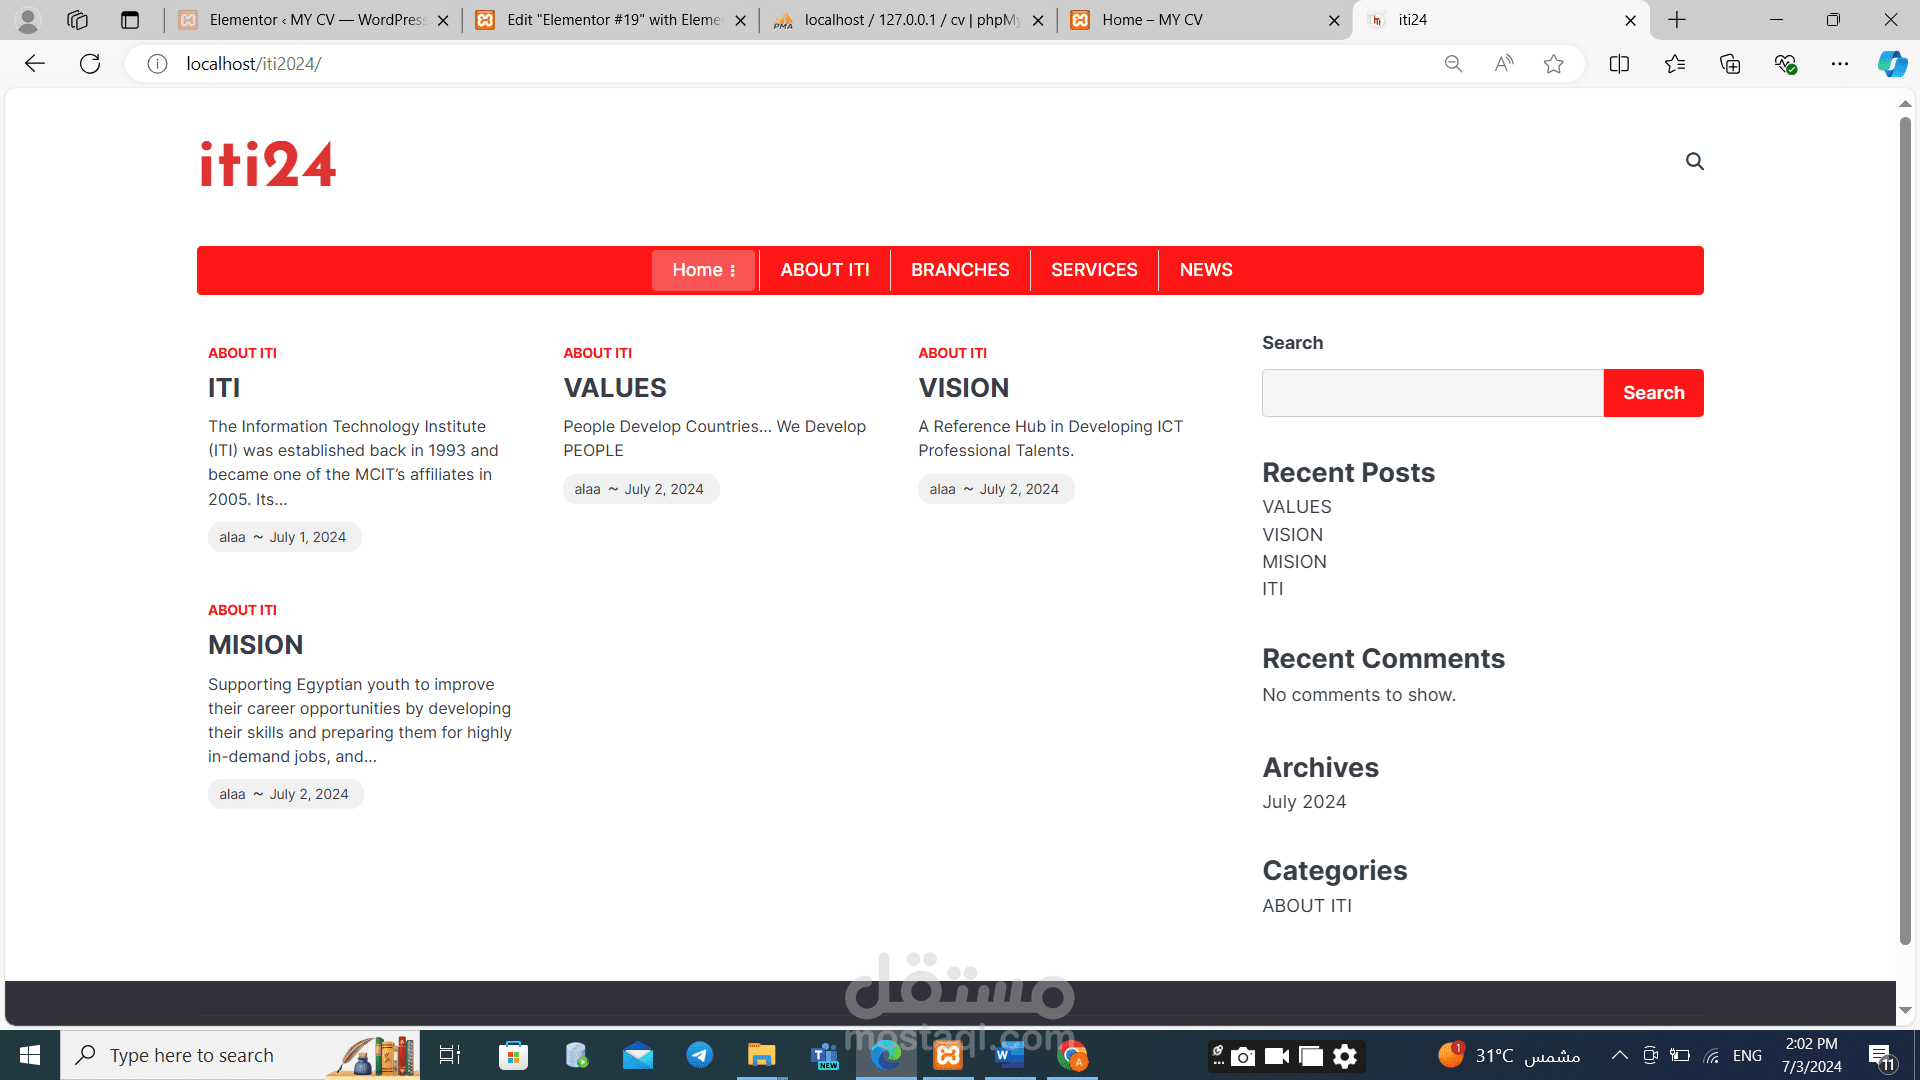Viewport: 1920px width, 1080px height.
Task: Go back with the browser back arrow
Action: pos(35,64)
